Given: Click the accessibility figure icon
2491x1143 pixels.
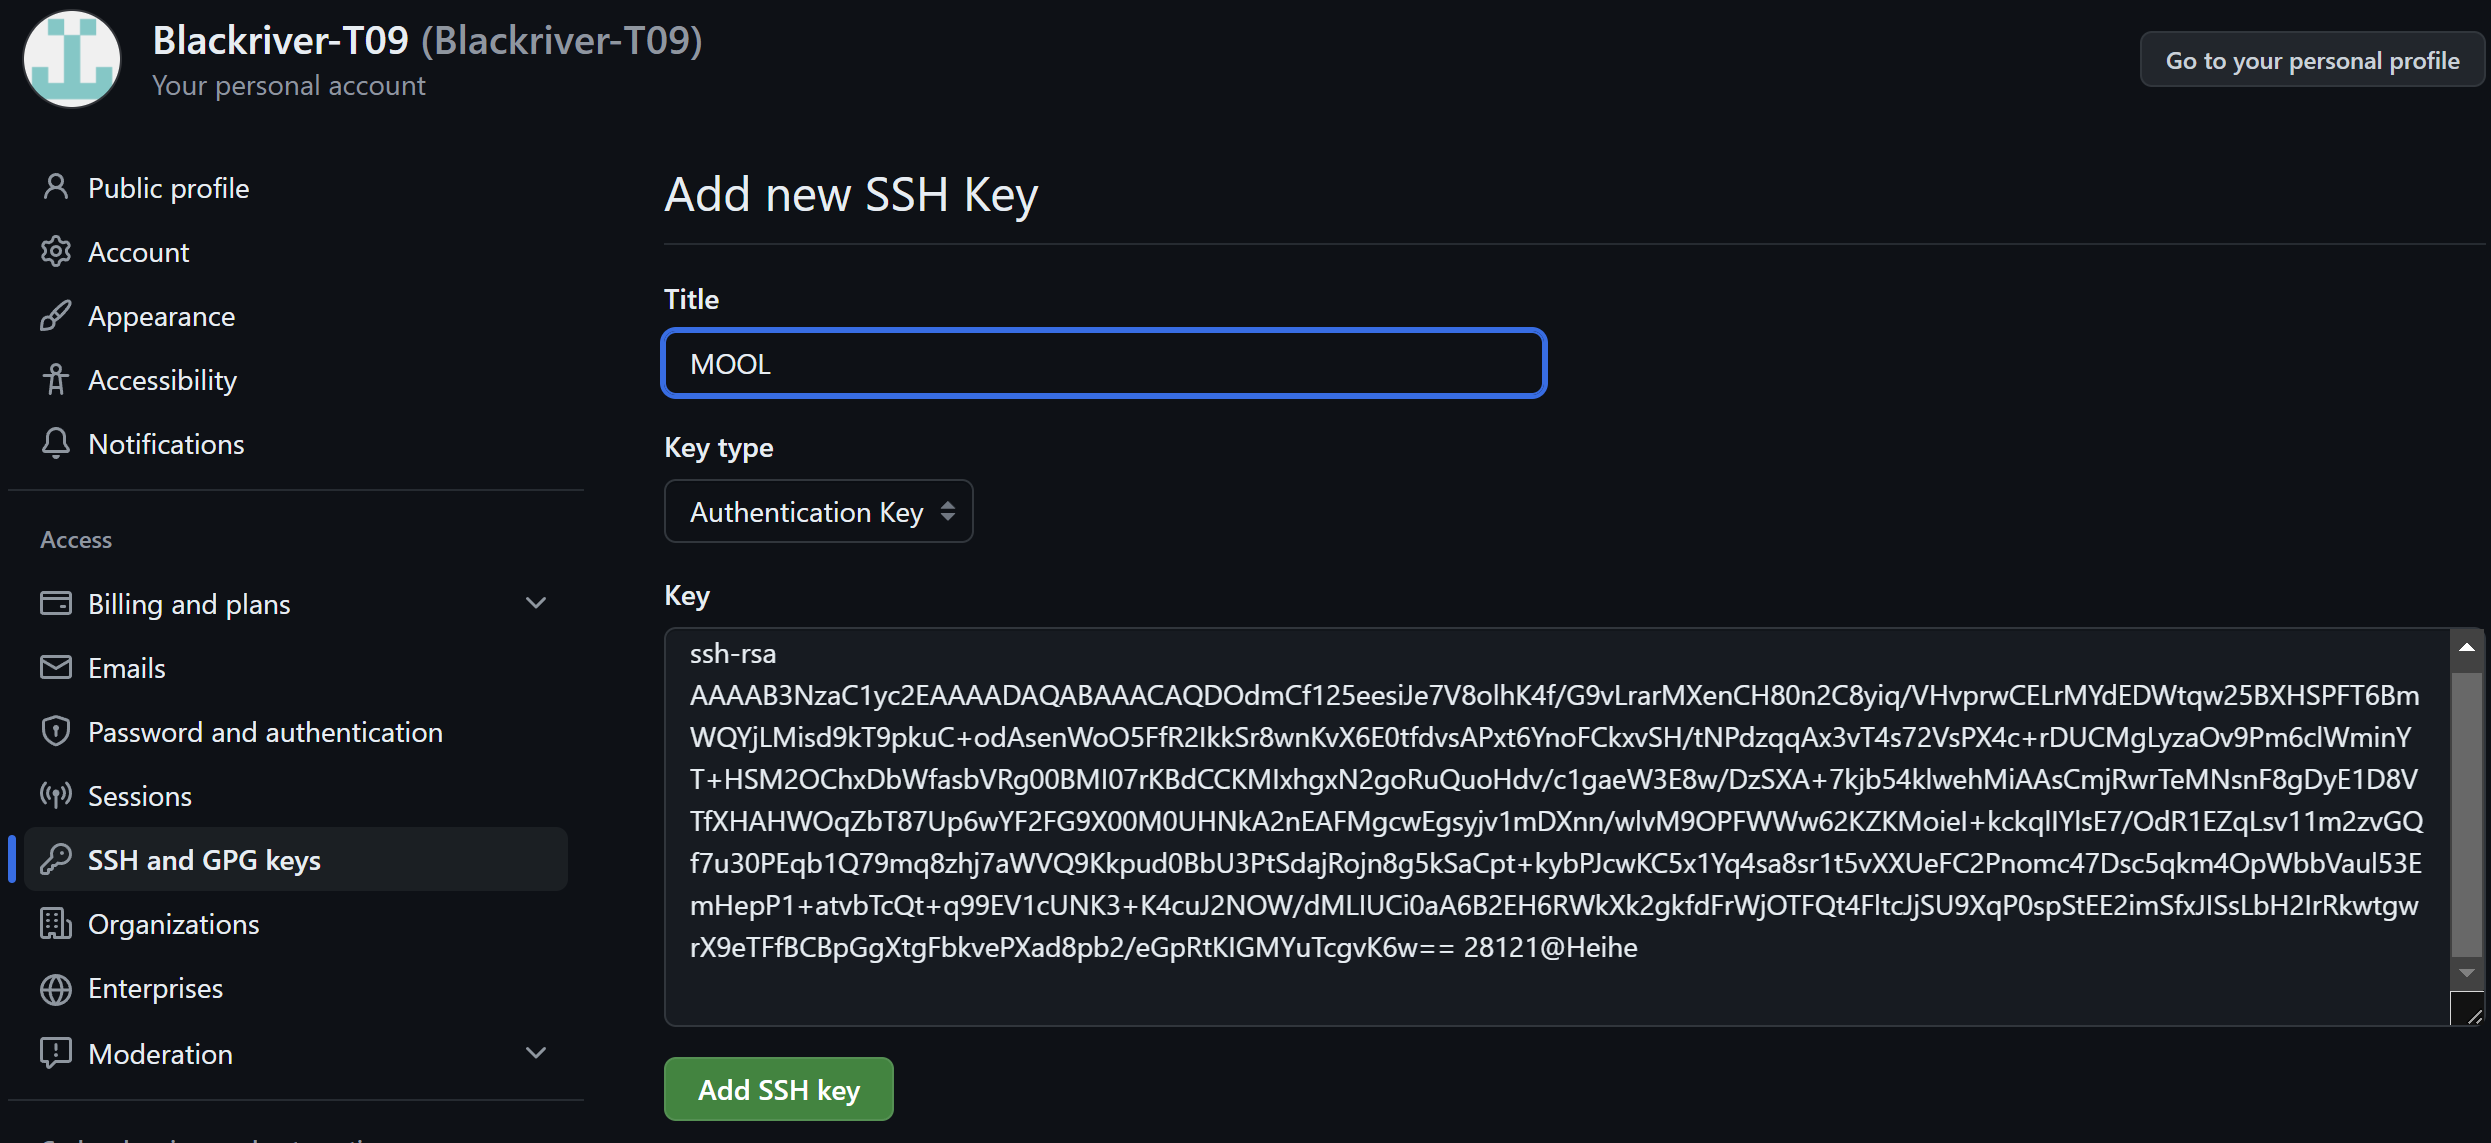Looking at the screenshot, I should pos(56,379).
